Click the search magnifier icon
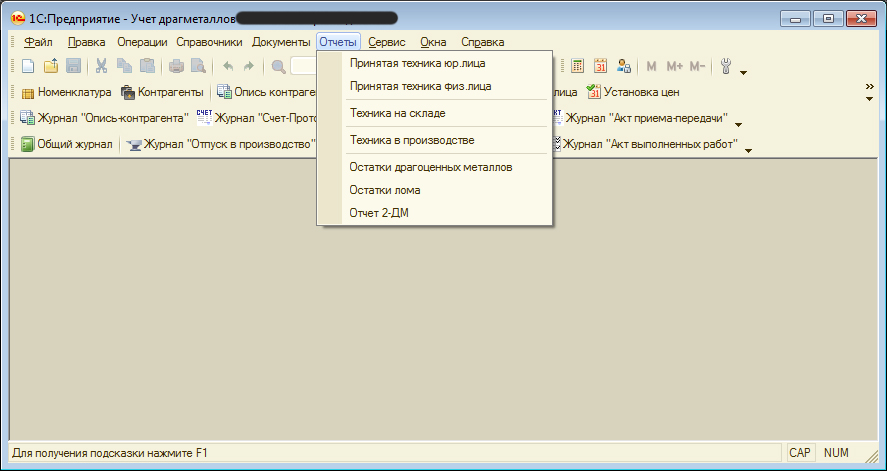The image size is (887, 471). point(278,67)
